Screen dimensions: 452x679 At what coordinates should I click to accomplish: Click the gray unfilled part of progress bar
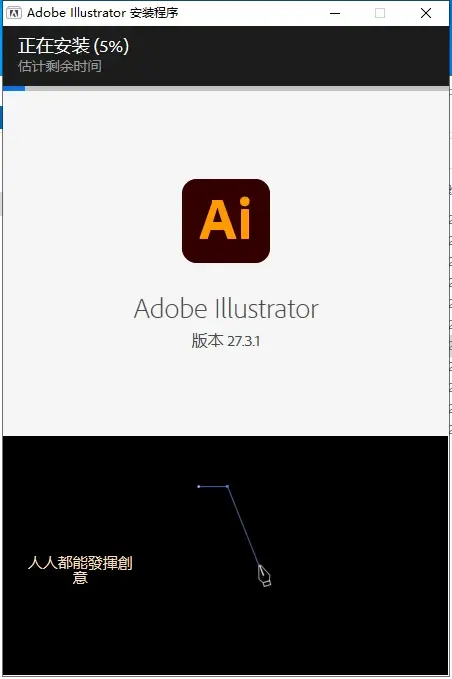237,88
